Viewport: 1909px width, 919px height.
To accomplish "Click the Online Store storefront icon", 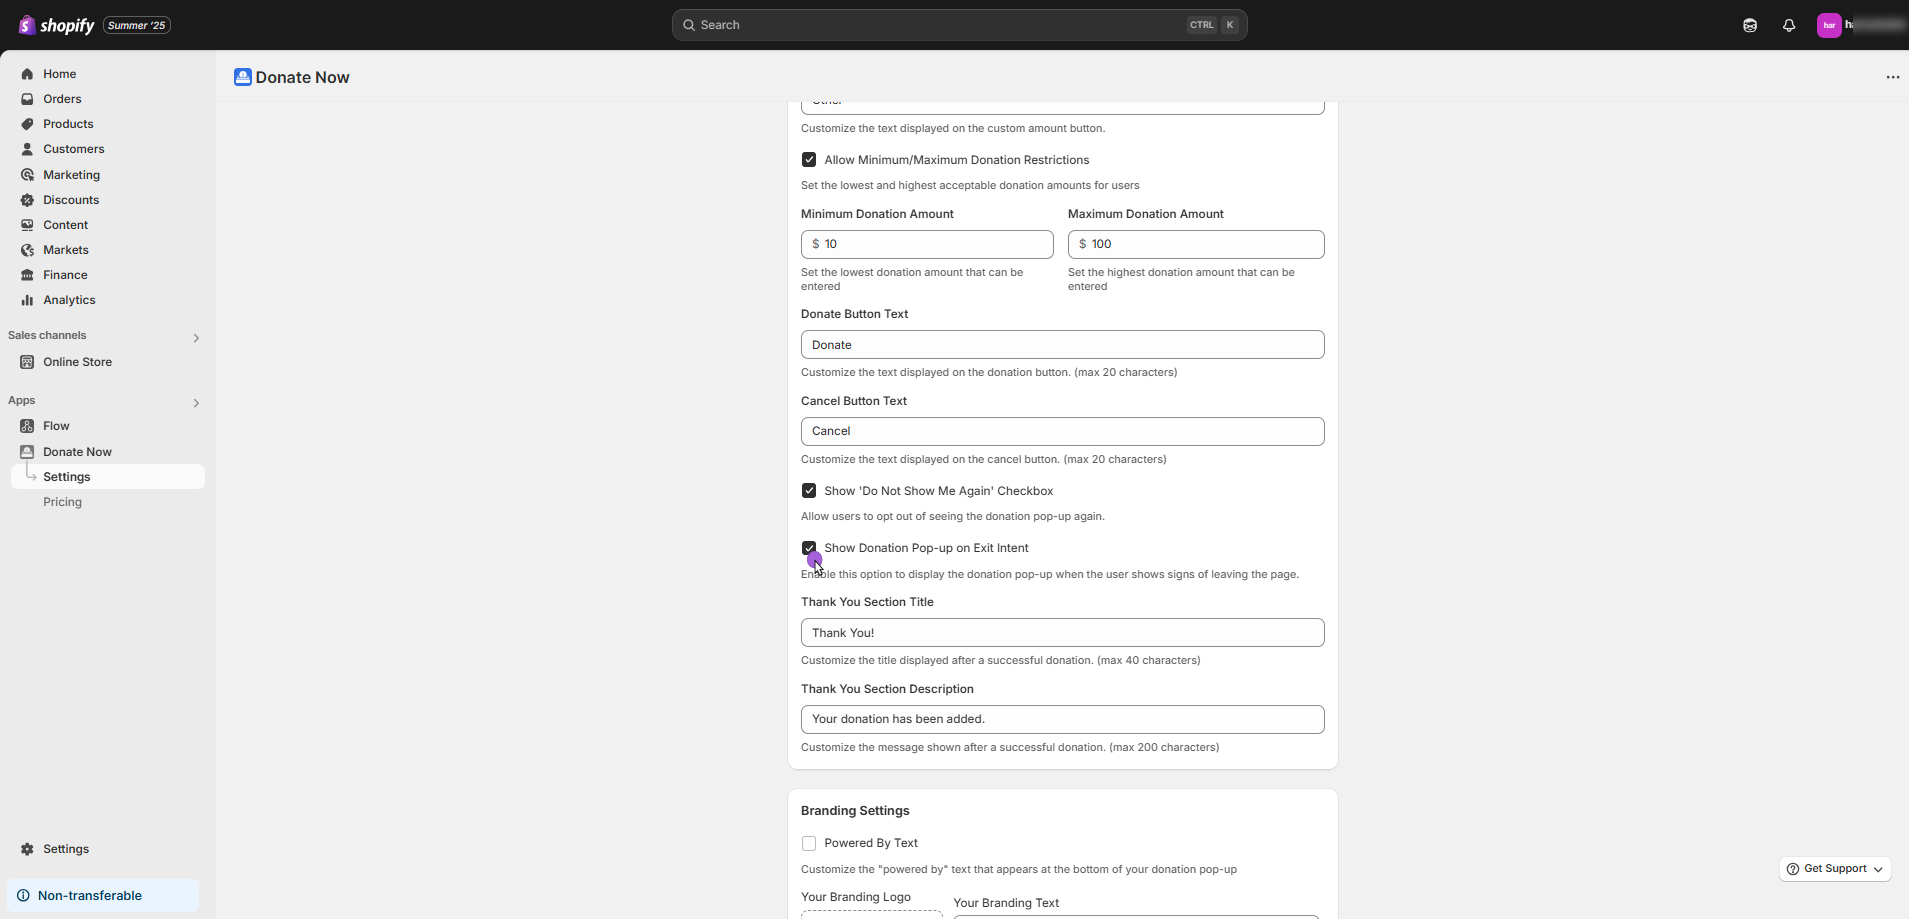I will [27, 362].
